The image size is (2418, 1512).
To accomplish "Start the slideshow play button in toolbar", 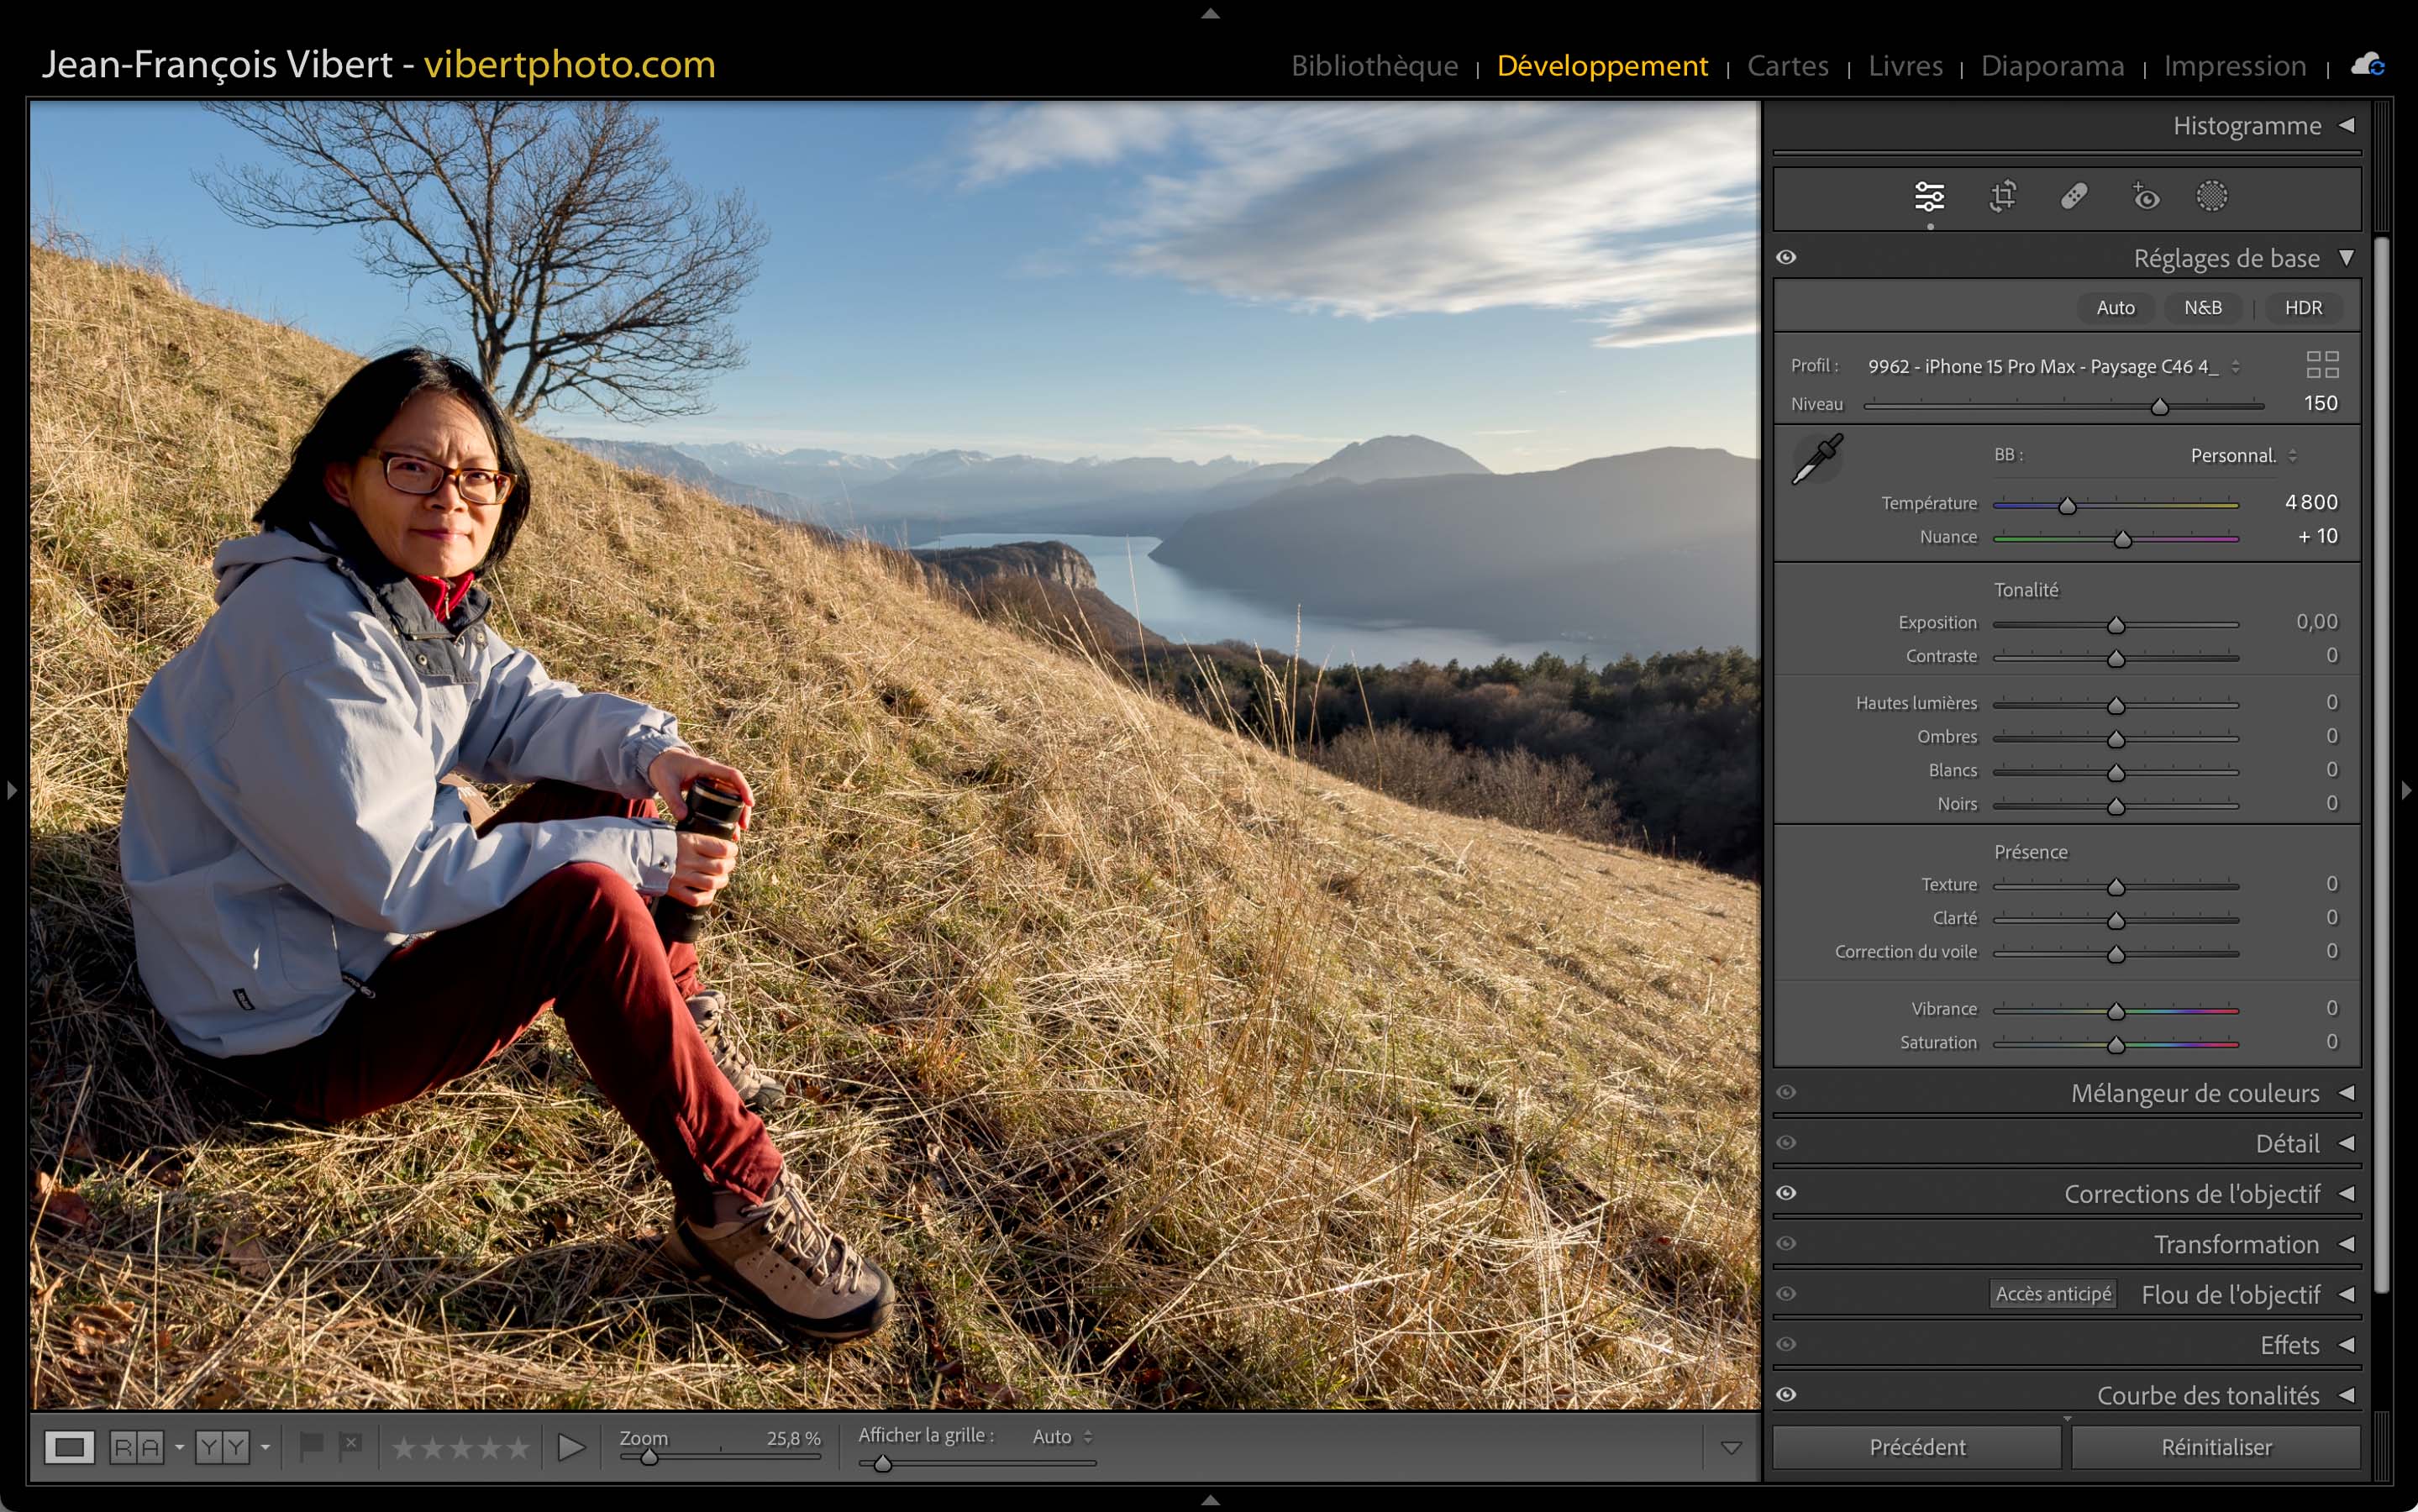I will click(x=571, y=1447).
